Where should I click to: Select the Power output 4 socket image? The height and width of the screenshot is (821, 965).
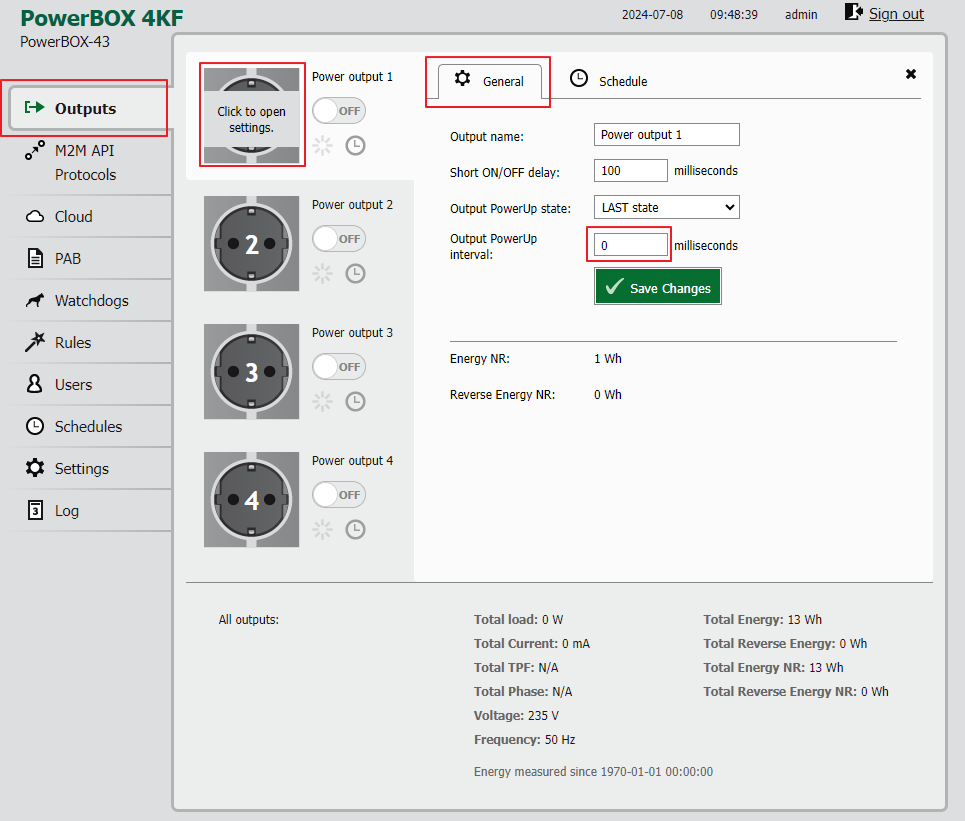[252, 500]
